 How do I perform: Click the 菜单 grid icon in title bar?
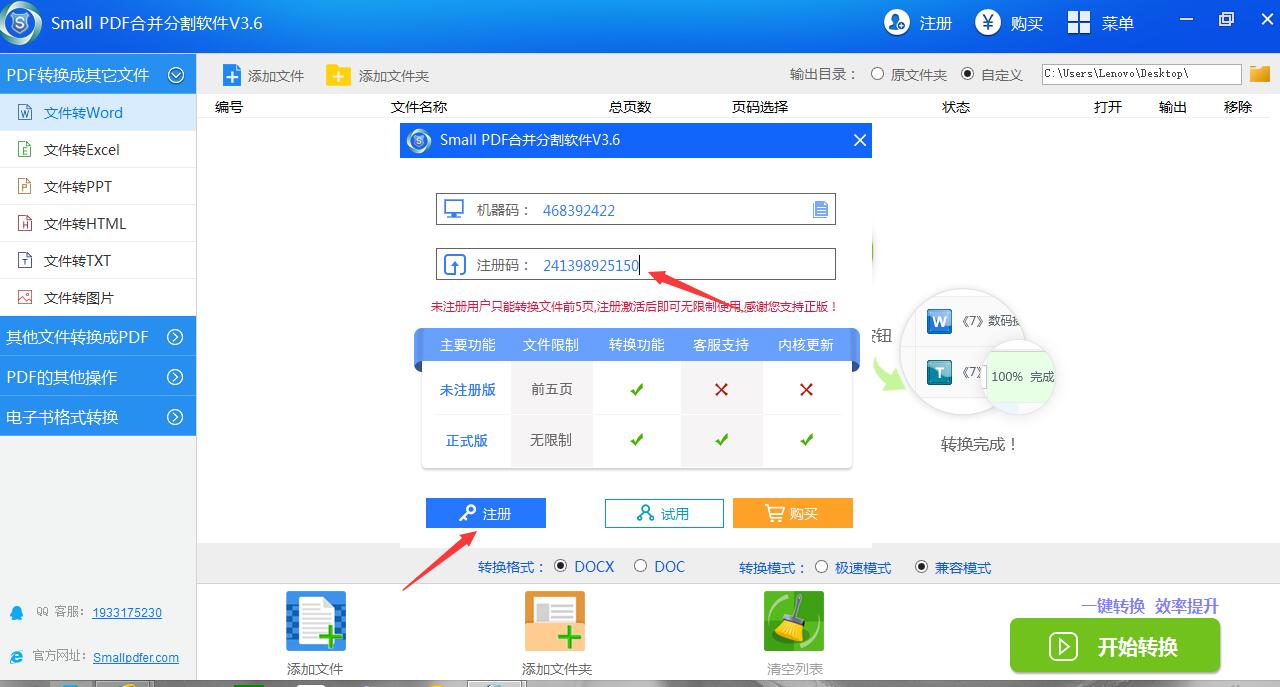[1079, 22]
